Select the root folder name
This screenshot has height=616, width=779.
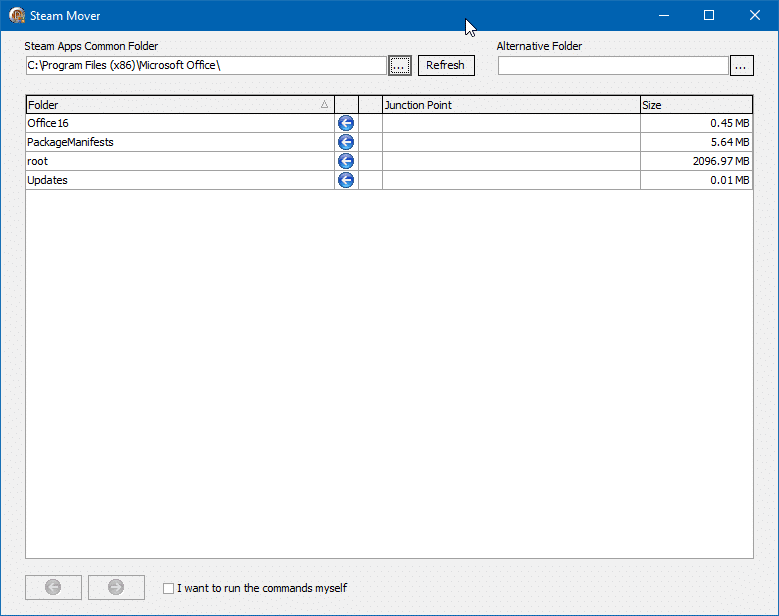[x=38, y=161]
